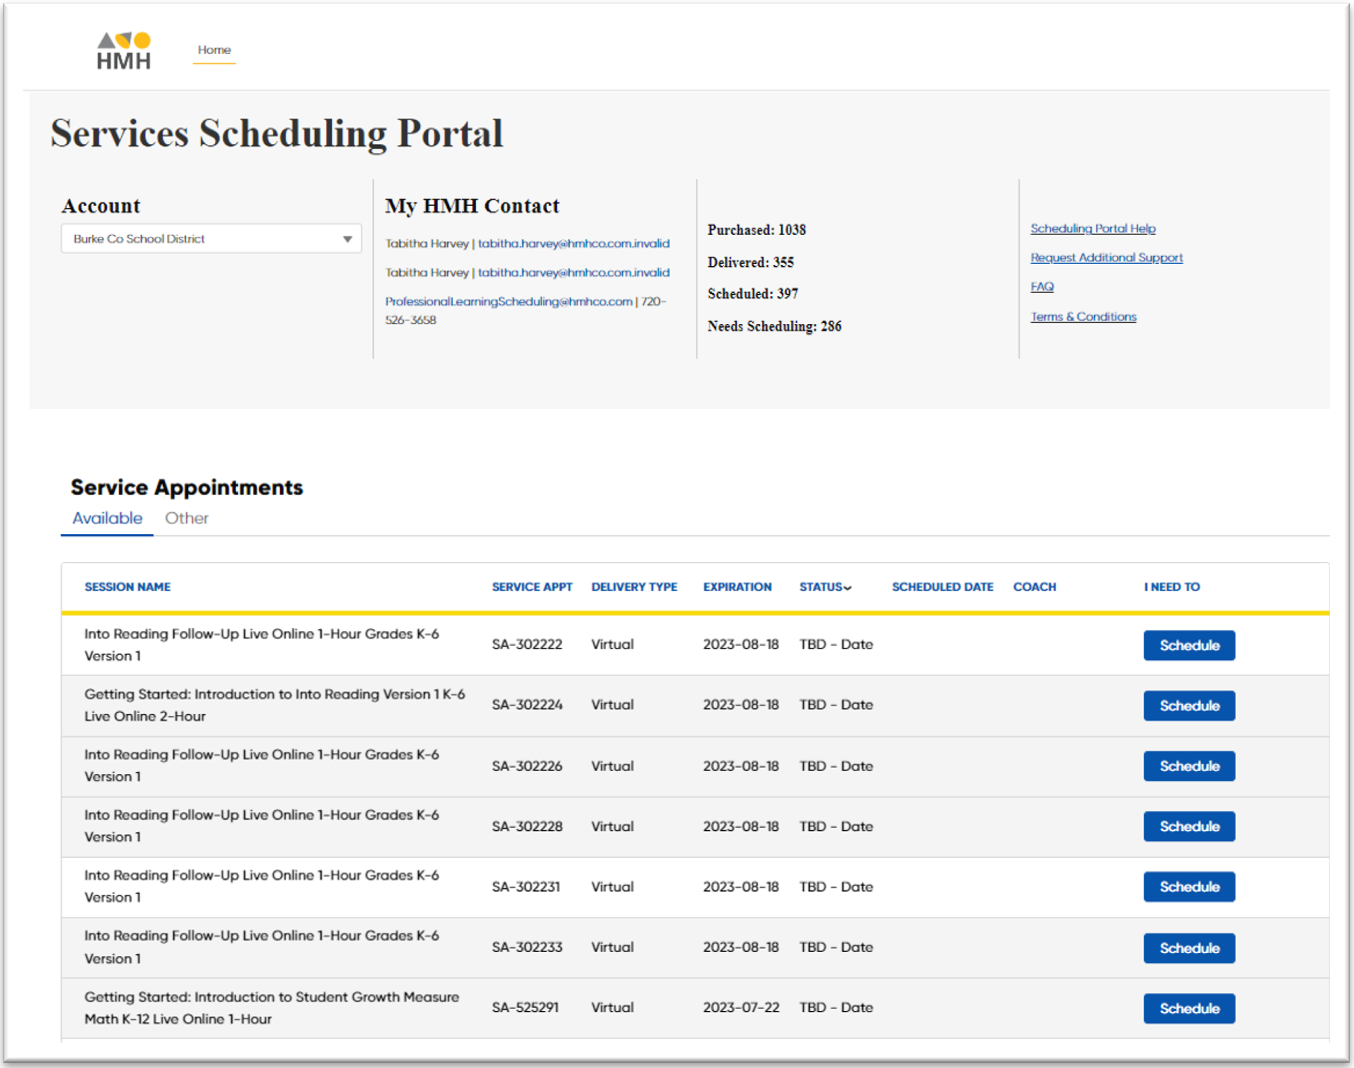View the Terms & Conditions

point(1083,316)
